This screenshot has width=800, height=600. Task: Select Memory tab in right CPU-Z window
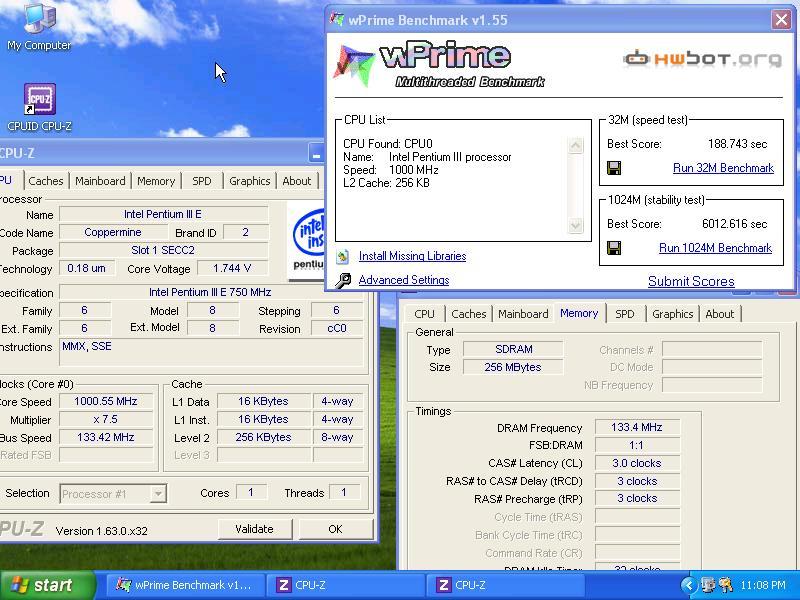pos(579,313)
